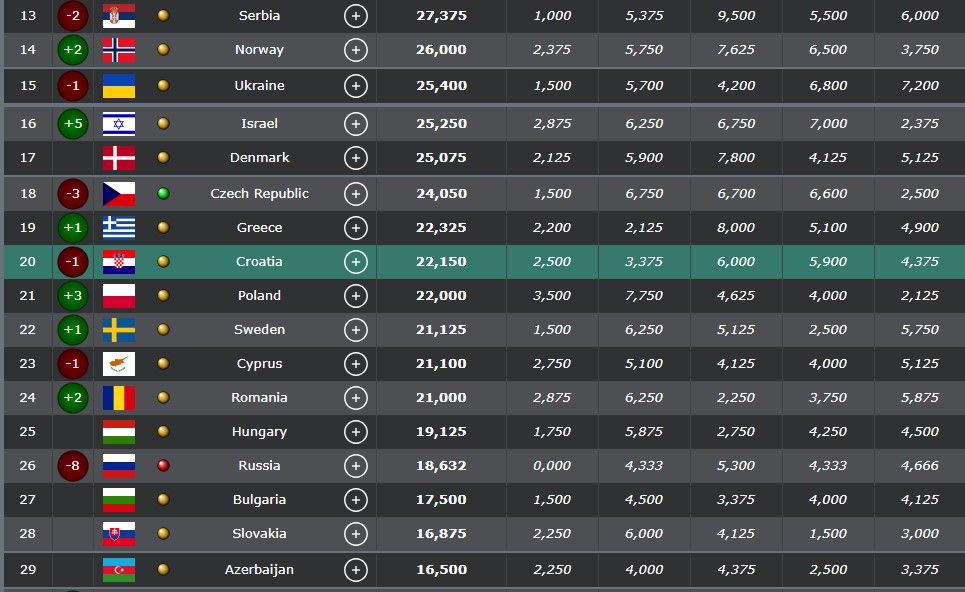Click the red status dot for Russia
This screenshot has height=592, width=965.
point(163,466)
